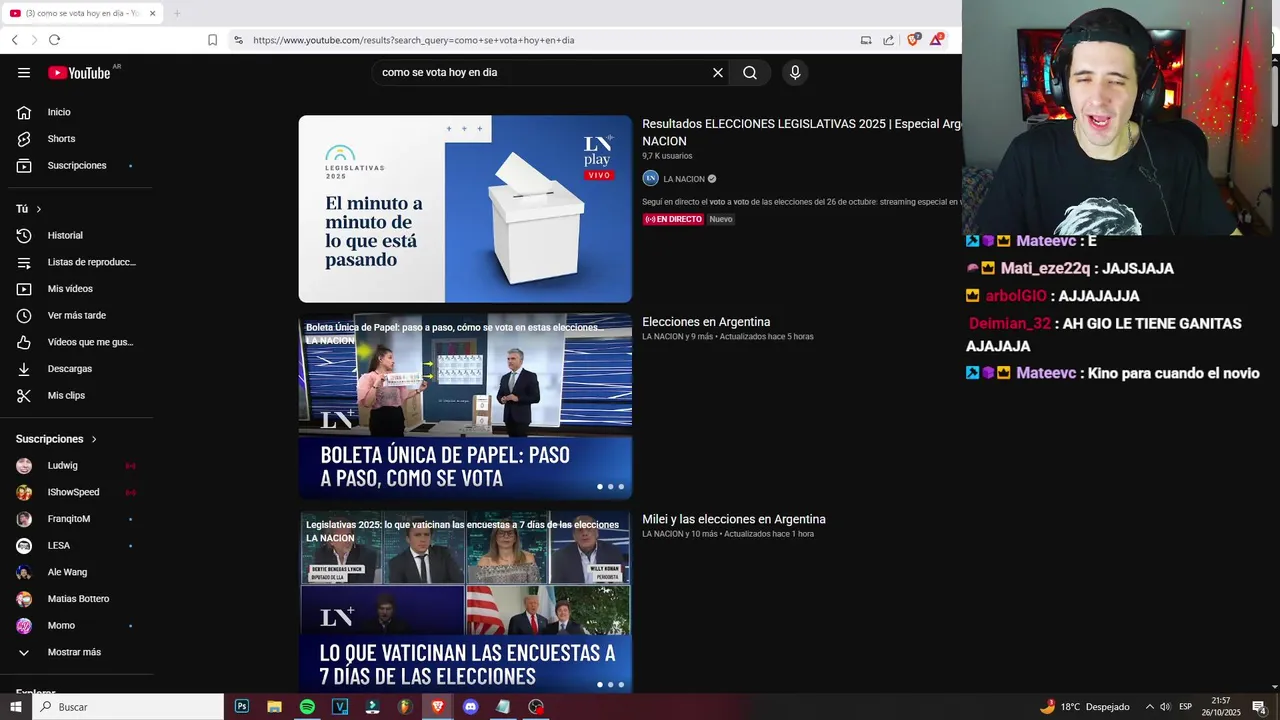Viewport: 1280px width, 720px height.
Task: Open Ver más tarde
Action: pyautogui.click(x=76, y=315)
